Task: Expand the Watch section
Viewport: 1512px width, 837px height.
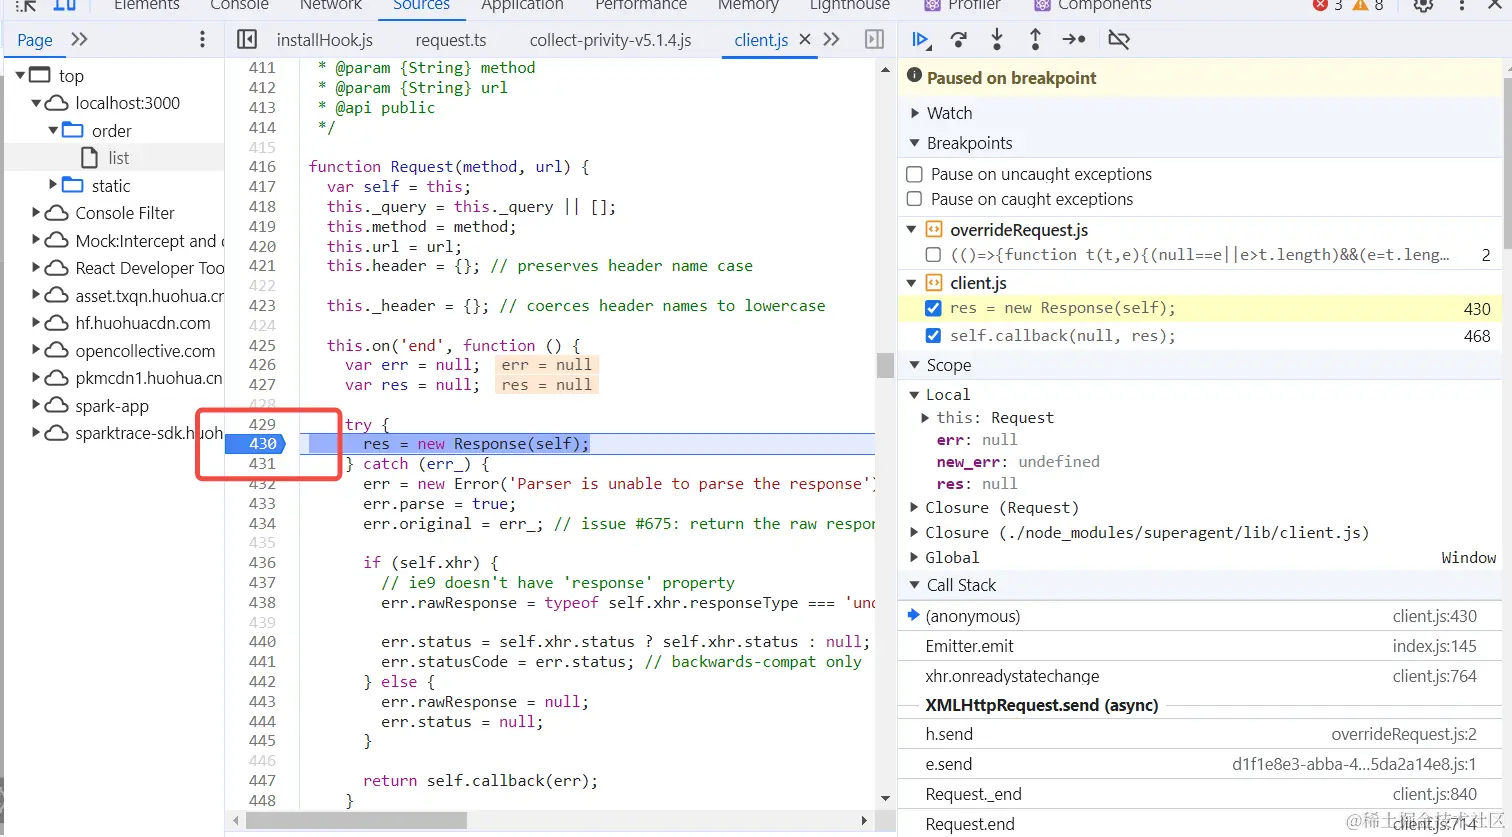Action: 914,113
